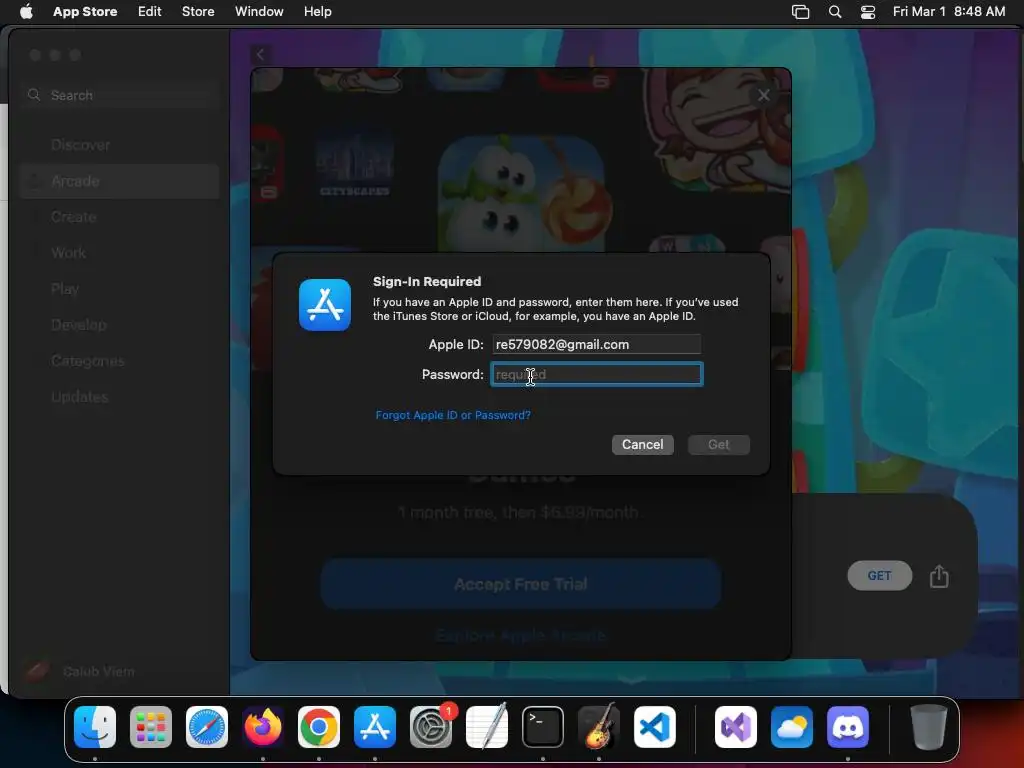Click the sidebar Search field

tap(119, 95)
